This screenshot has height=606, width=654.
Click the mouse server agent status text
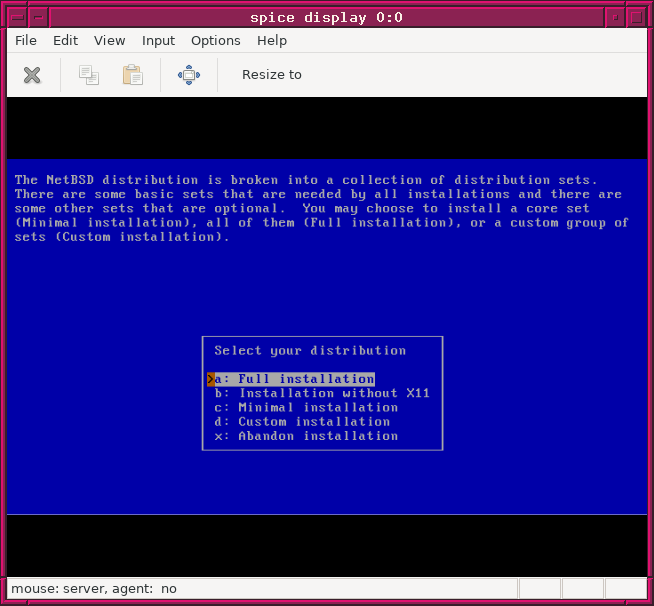click(x=94, y=589)
